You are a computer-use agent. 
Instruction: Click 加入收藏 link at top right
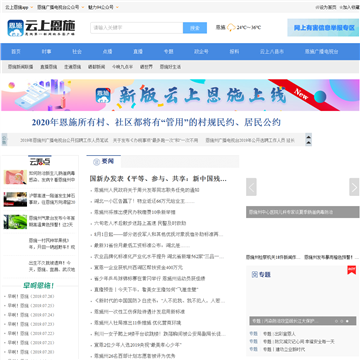pyautogui.click(x=349, y=7)
